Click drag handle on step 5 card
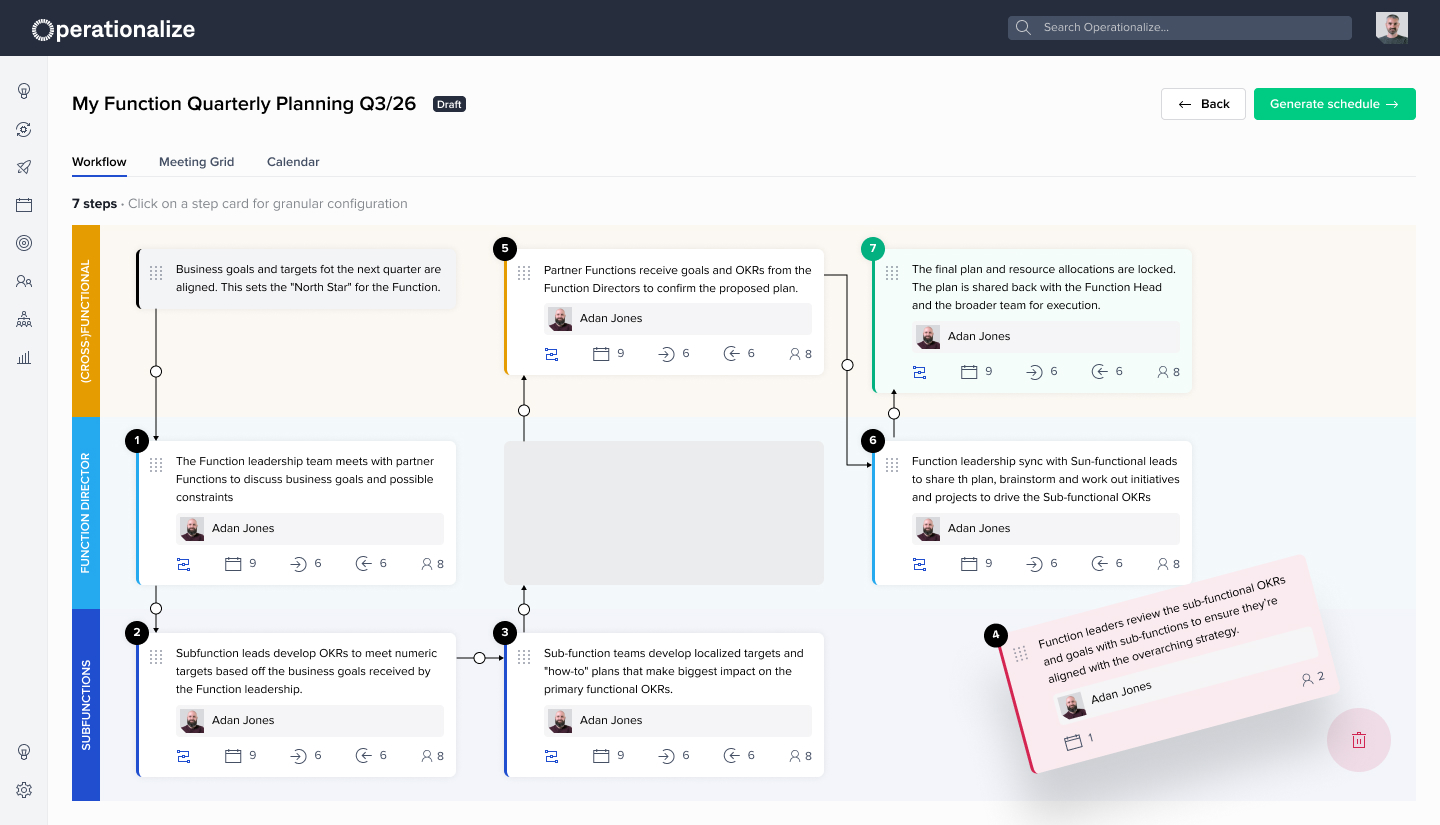Image resolution: width=1440 pixels, height=825 pixels. [x=524, y=273]
